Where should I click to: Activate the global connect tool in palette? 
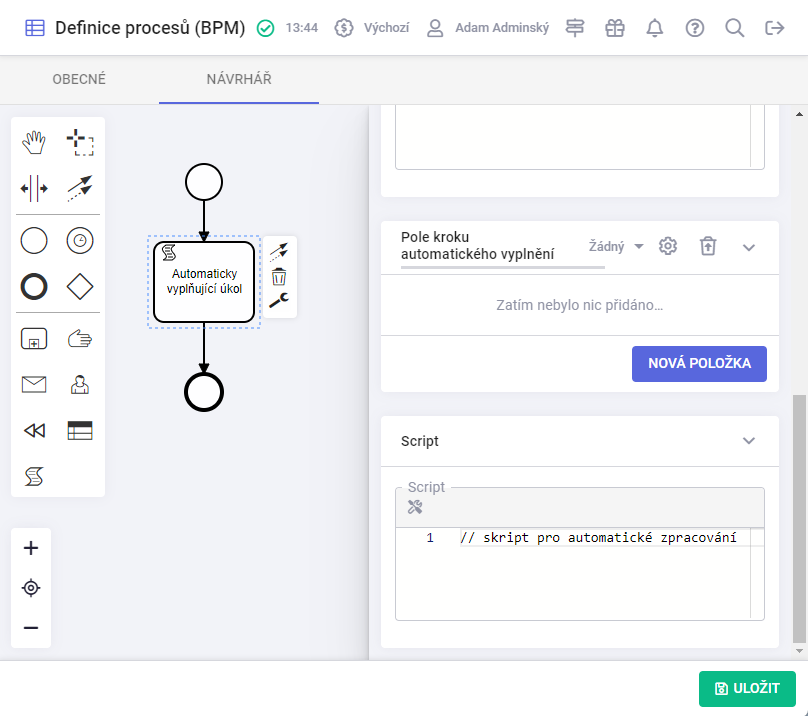(x=80, y=189)
